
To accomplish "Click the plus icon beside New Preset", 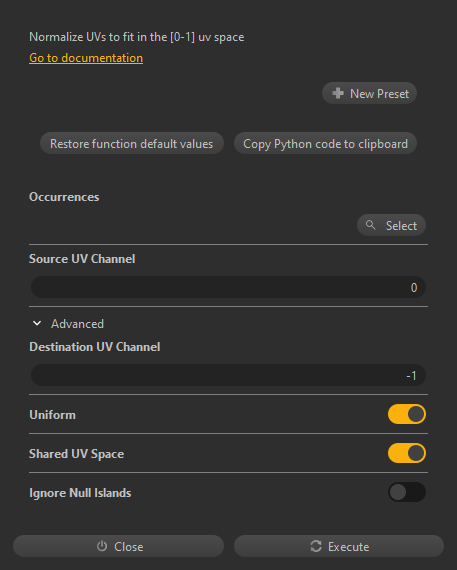I will pyautogui.click(x=338, y=93).
